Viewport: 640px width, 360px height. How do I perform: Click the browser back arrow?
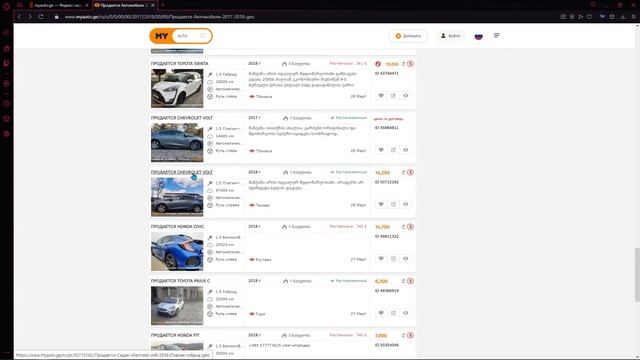pos(19,17)
